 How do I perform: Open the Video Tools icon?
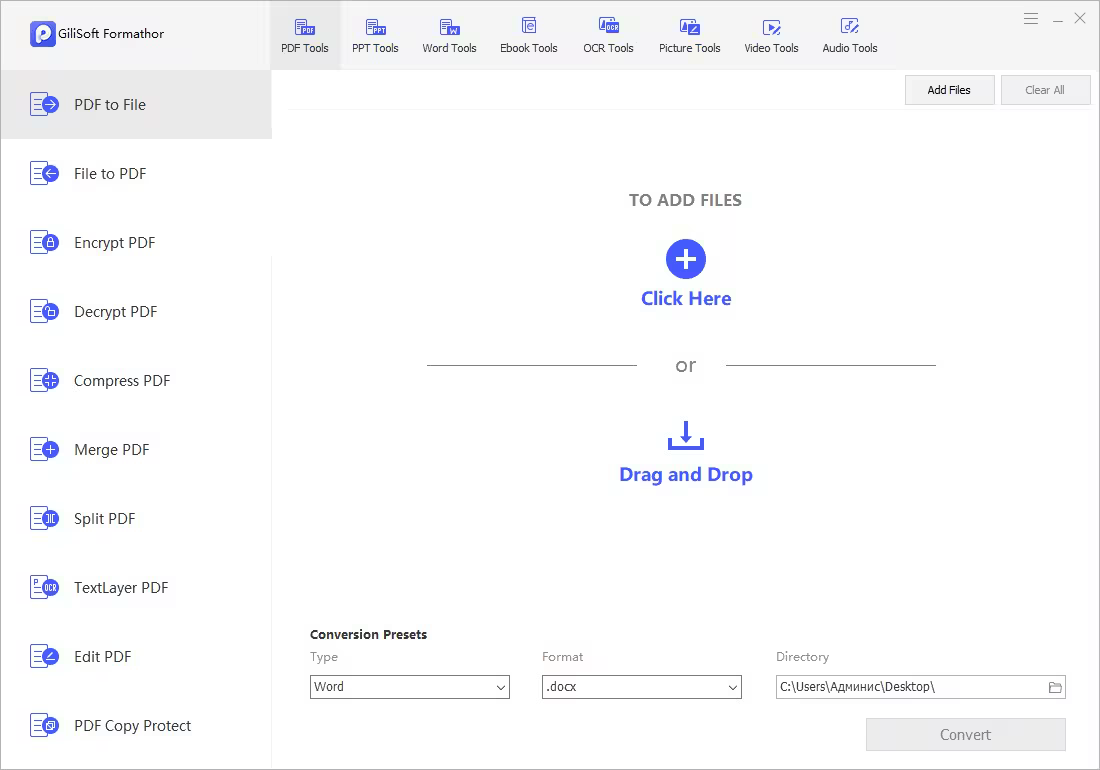[x=771, y=27]
